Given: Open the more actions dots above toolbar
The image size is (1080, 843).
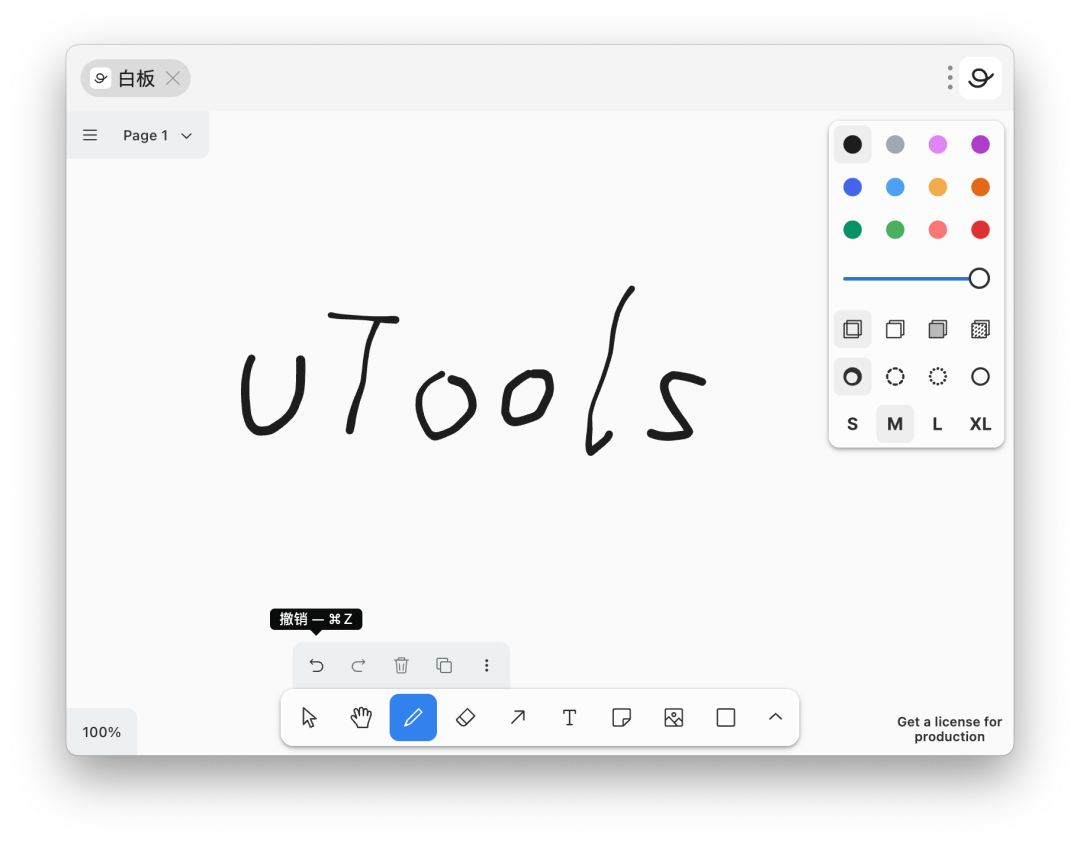Looking at the screenshot, I should point(487,665).
